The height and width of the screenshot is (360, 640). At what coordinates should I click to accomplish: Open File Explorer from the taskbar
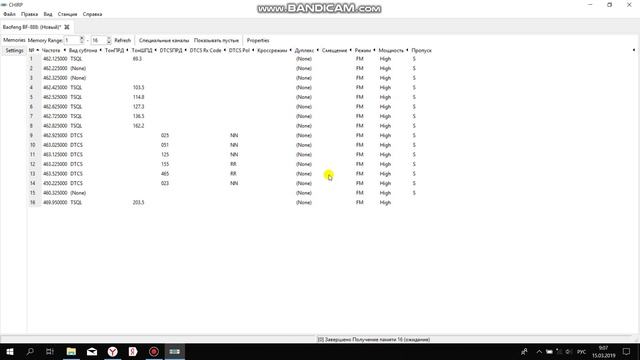(x=71, y=351)
